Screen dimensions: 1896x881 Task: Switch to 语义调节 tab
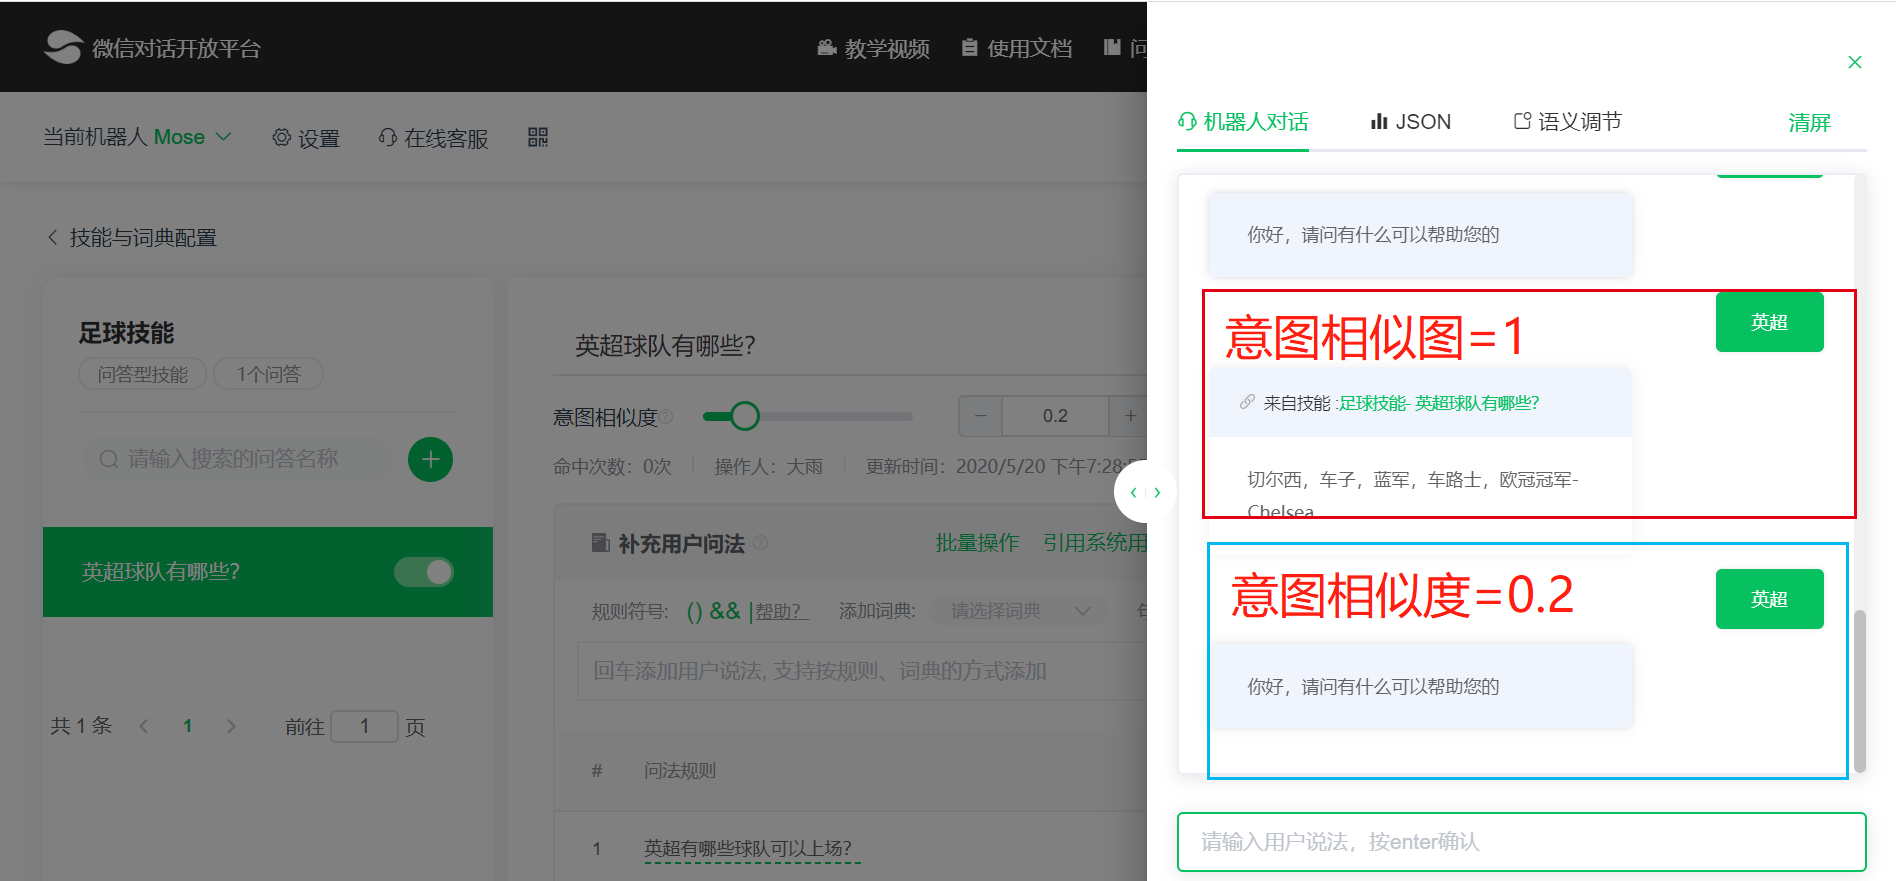(1567, 122)
